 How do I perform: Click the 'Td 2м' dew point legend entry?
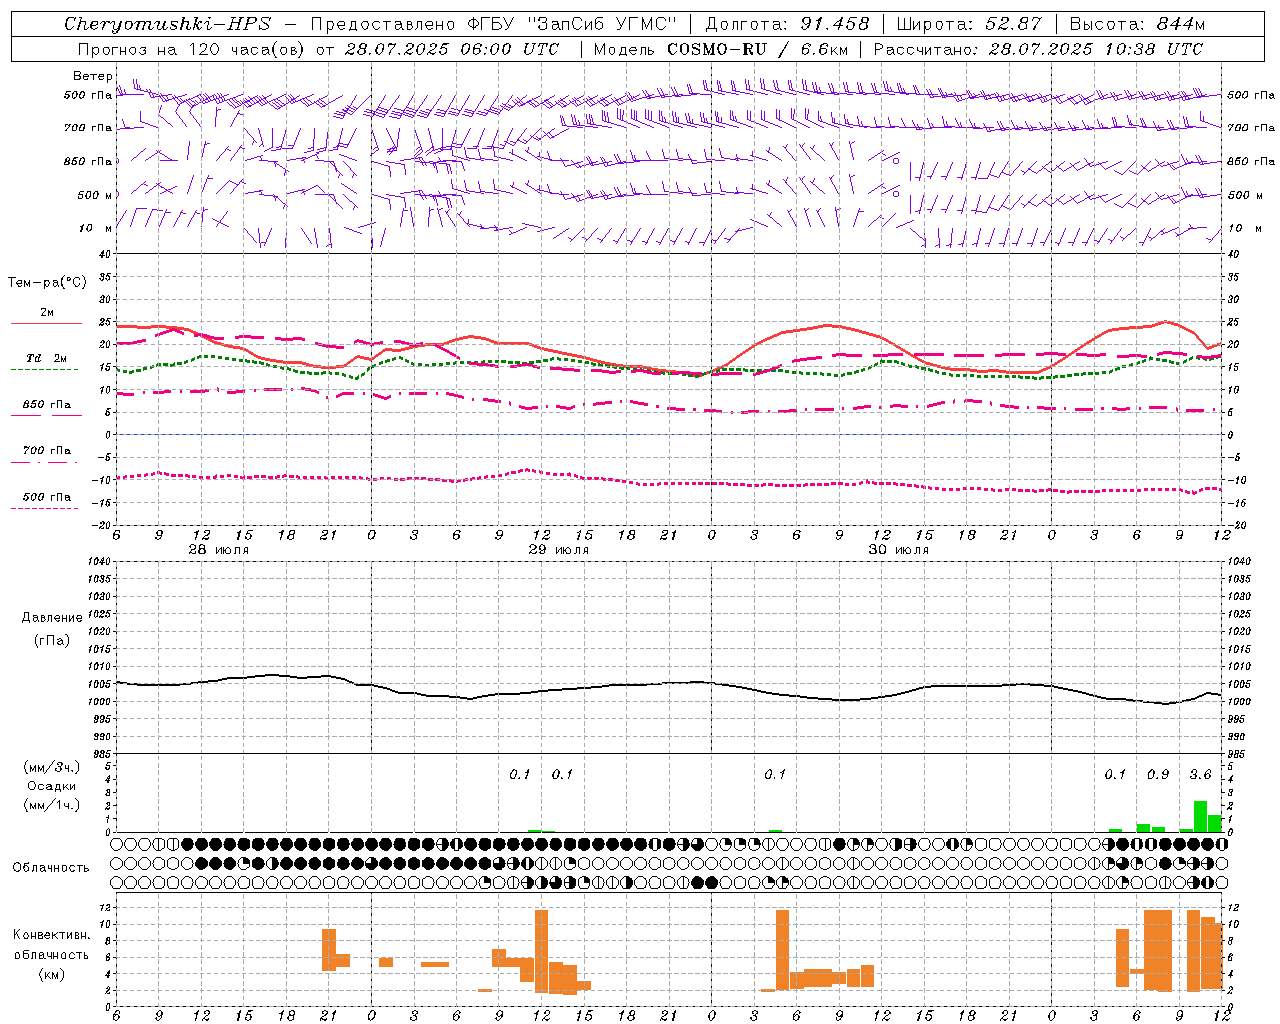tap(47, 358)
